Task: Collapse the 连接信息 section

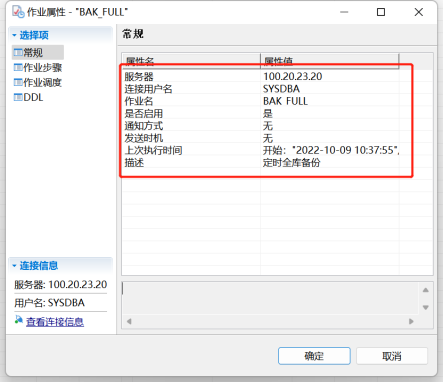Action: point(14,266)
